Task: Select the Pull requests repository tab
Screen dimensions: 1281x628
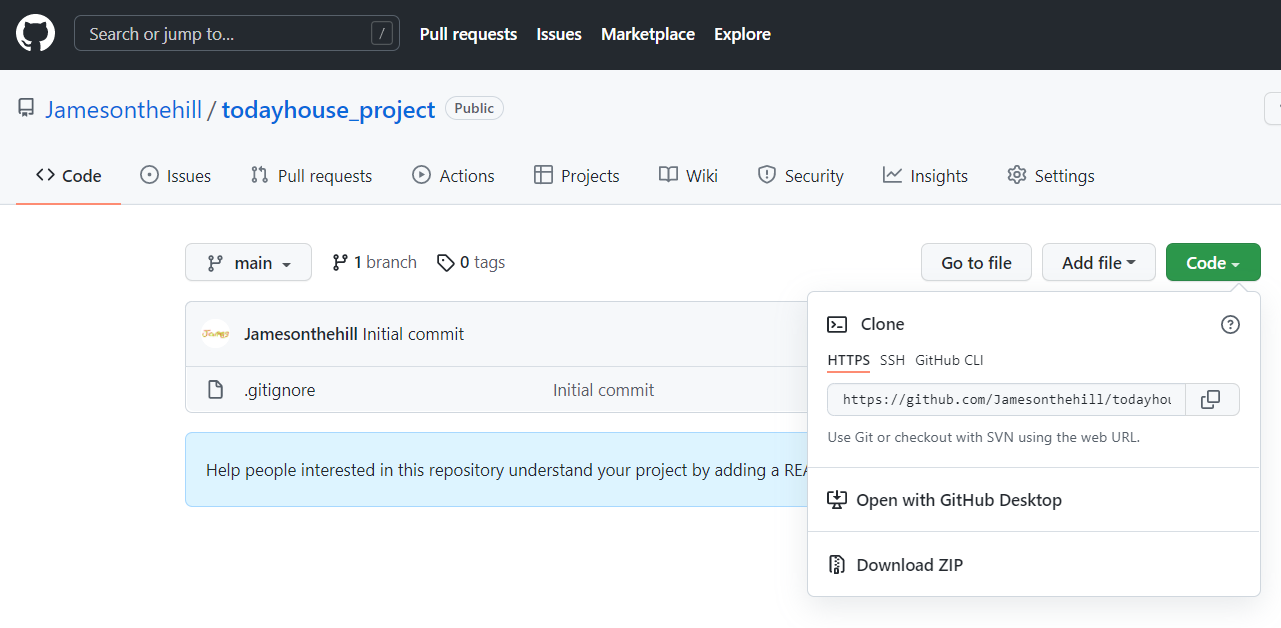Action: pyautogui.click(x=311, y=176)
